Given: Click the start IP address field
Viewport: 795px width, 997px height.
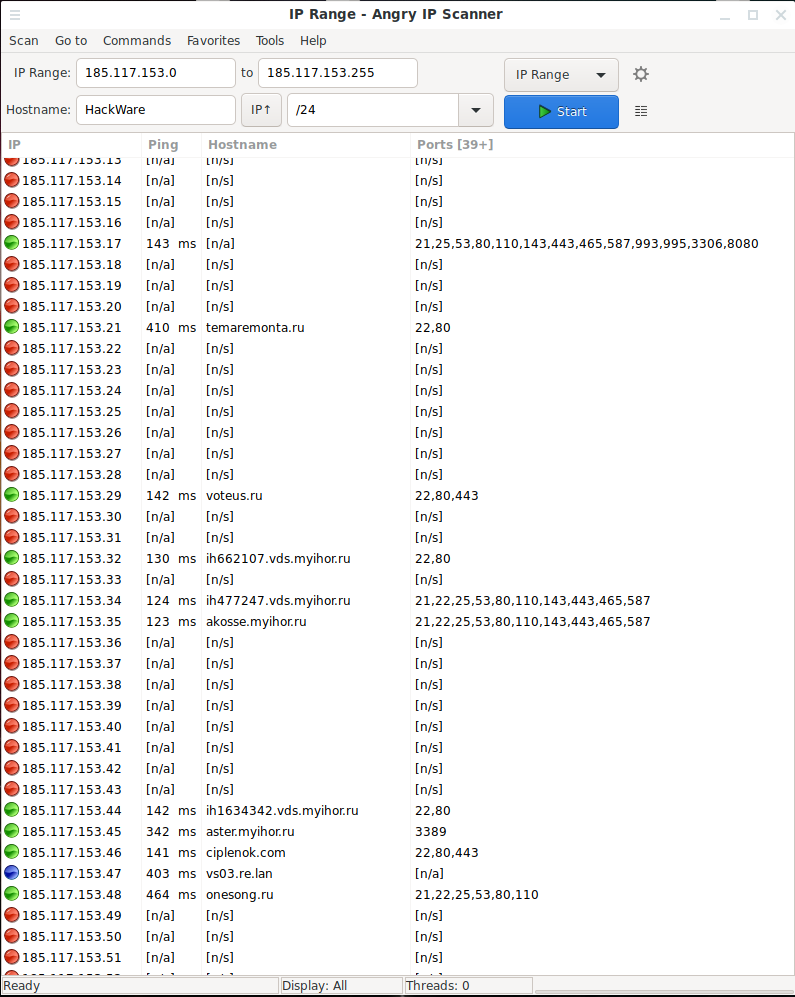Looking at the screenshot, I should pyautogui.click(x=155, y=74).
